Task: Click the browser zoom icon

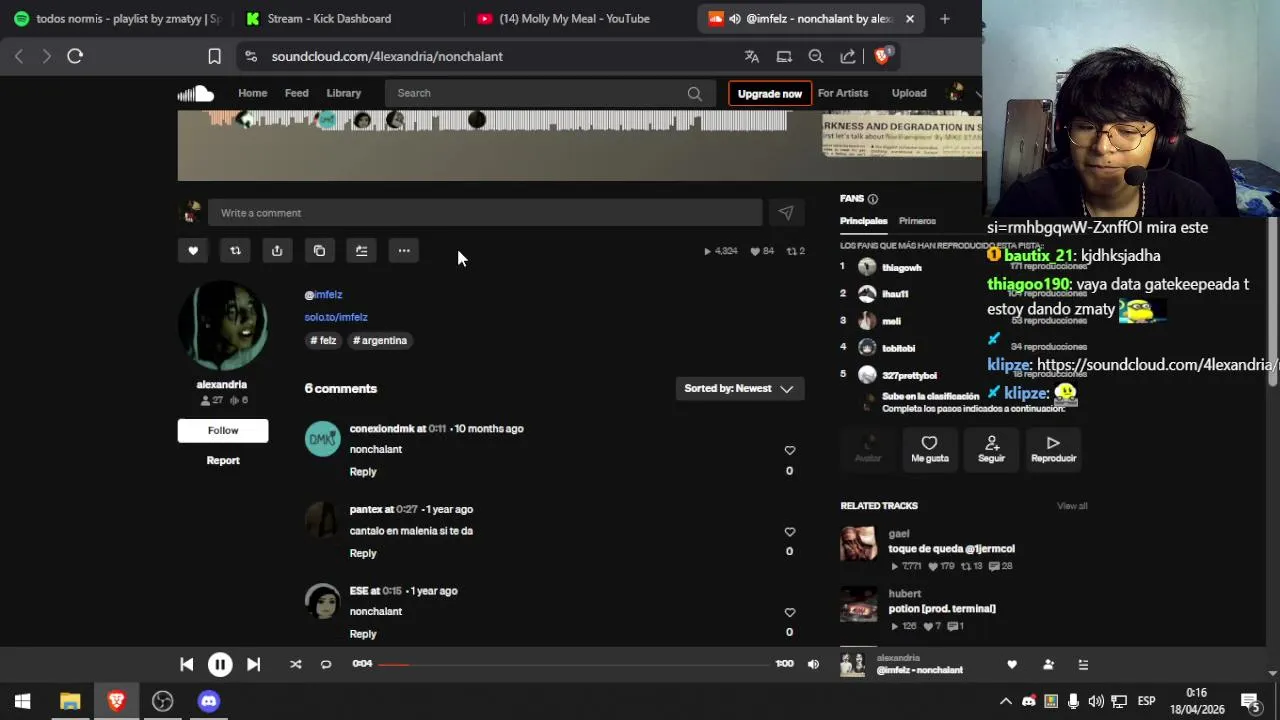Action: [816, 57]
